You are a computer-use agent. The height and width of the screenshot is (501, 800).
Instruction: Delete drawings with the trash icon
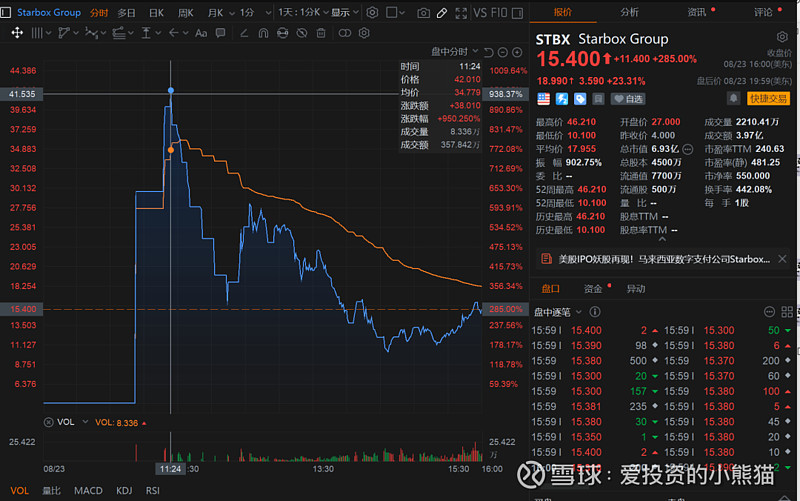pos(321,33)
